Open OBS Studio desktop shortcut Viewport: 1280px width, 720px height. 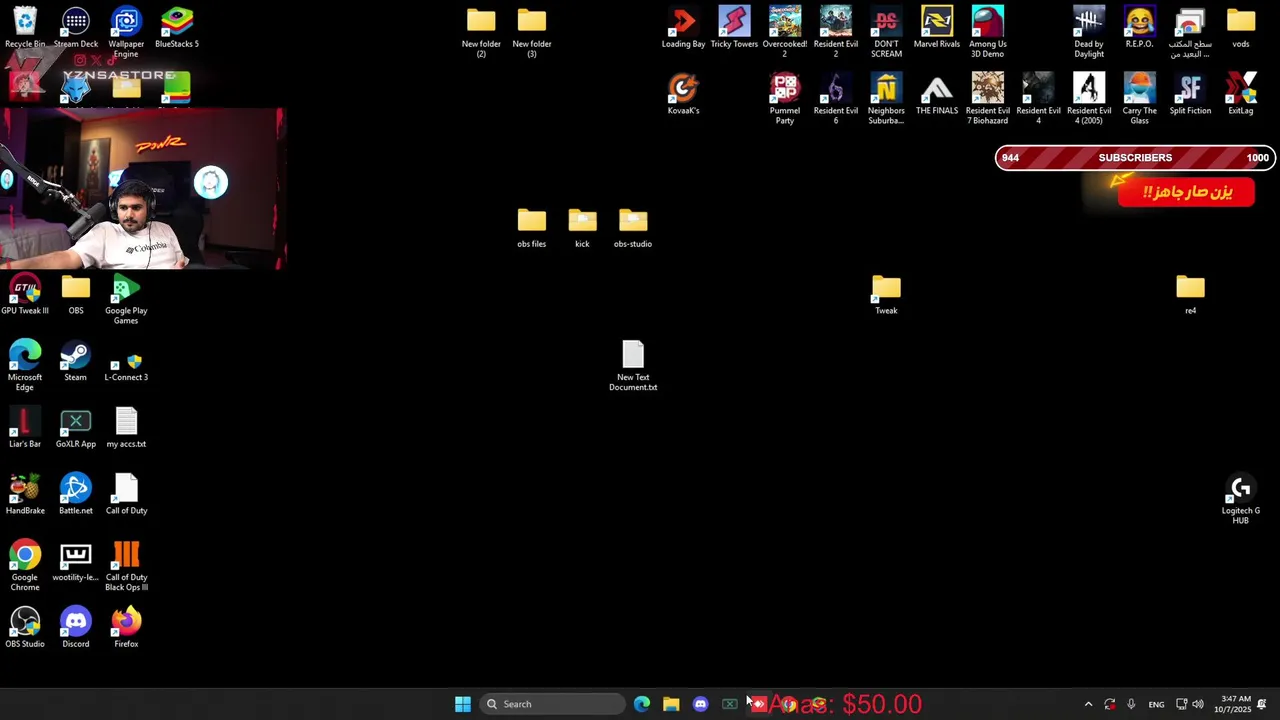(x=25, y=628)
